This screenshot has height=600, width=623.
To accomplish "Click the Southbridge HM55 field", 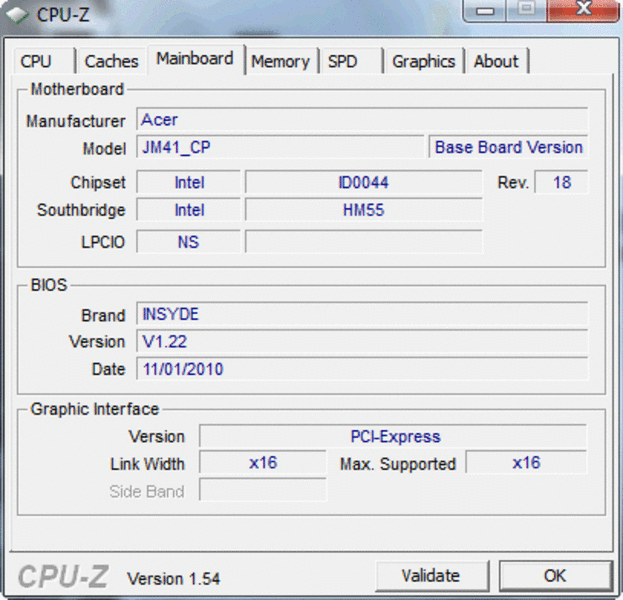I will 364,210.
